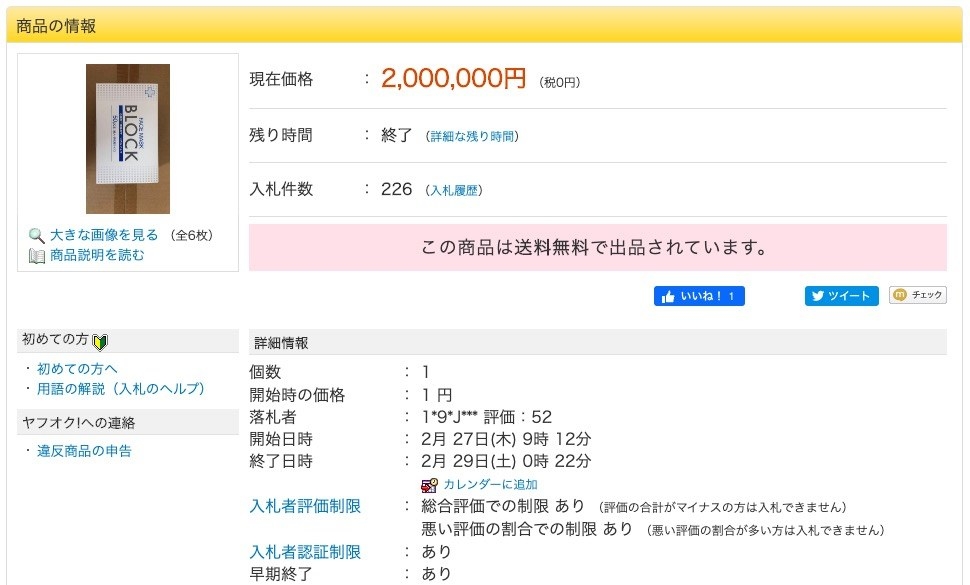The height and width of the screenshot is (585, 970).
Task: Click the mixi チェック icon
Action: [x=900, y=295]
